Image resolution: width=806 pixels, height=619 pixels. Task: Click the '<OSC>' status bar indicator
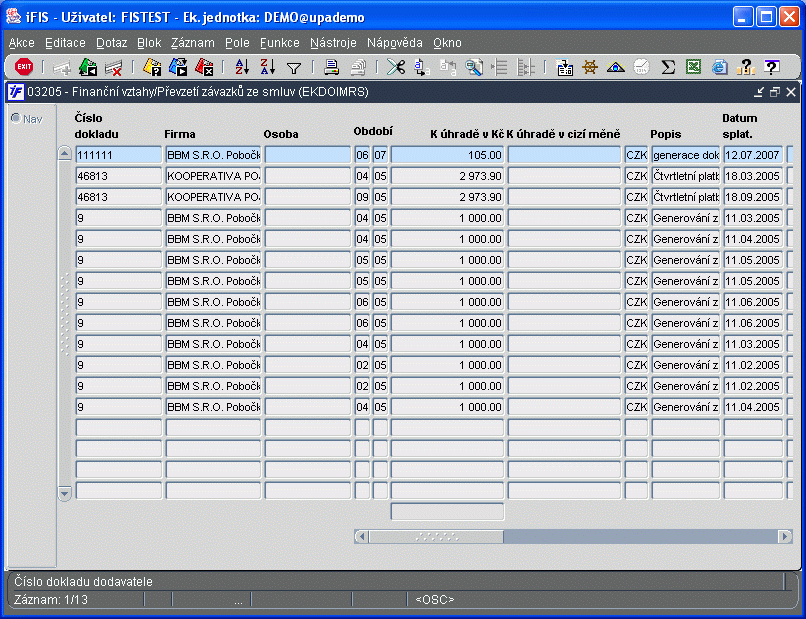(435, 599)
